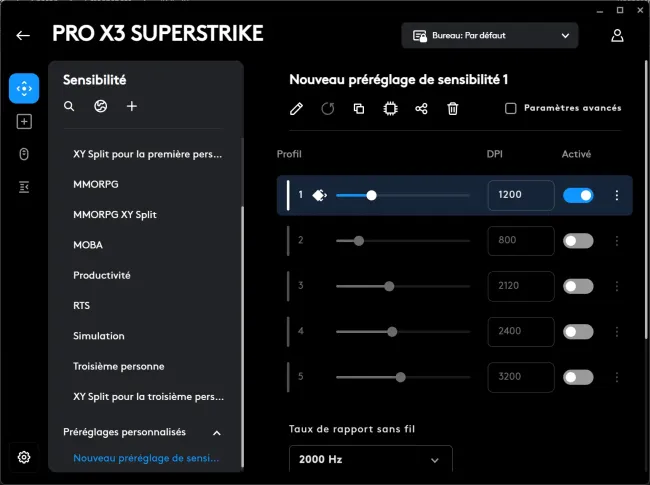This screenshot has height=485, width=650.
Task: Save preset to onboard memory chip icon
Action: (x=390, y=109)
